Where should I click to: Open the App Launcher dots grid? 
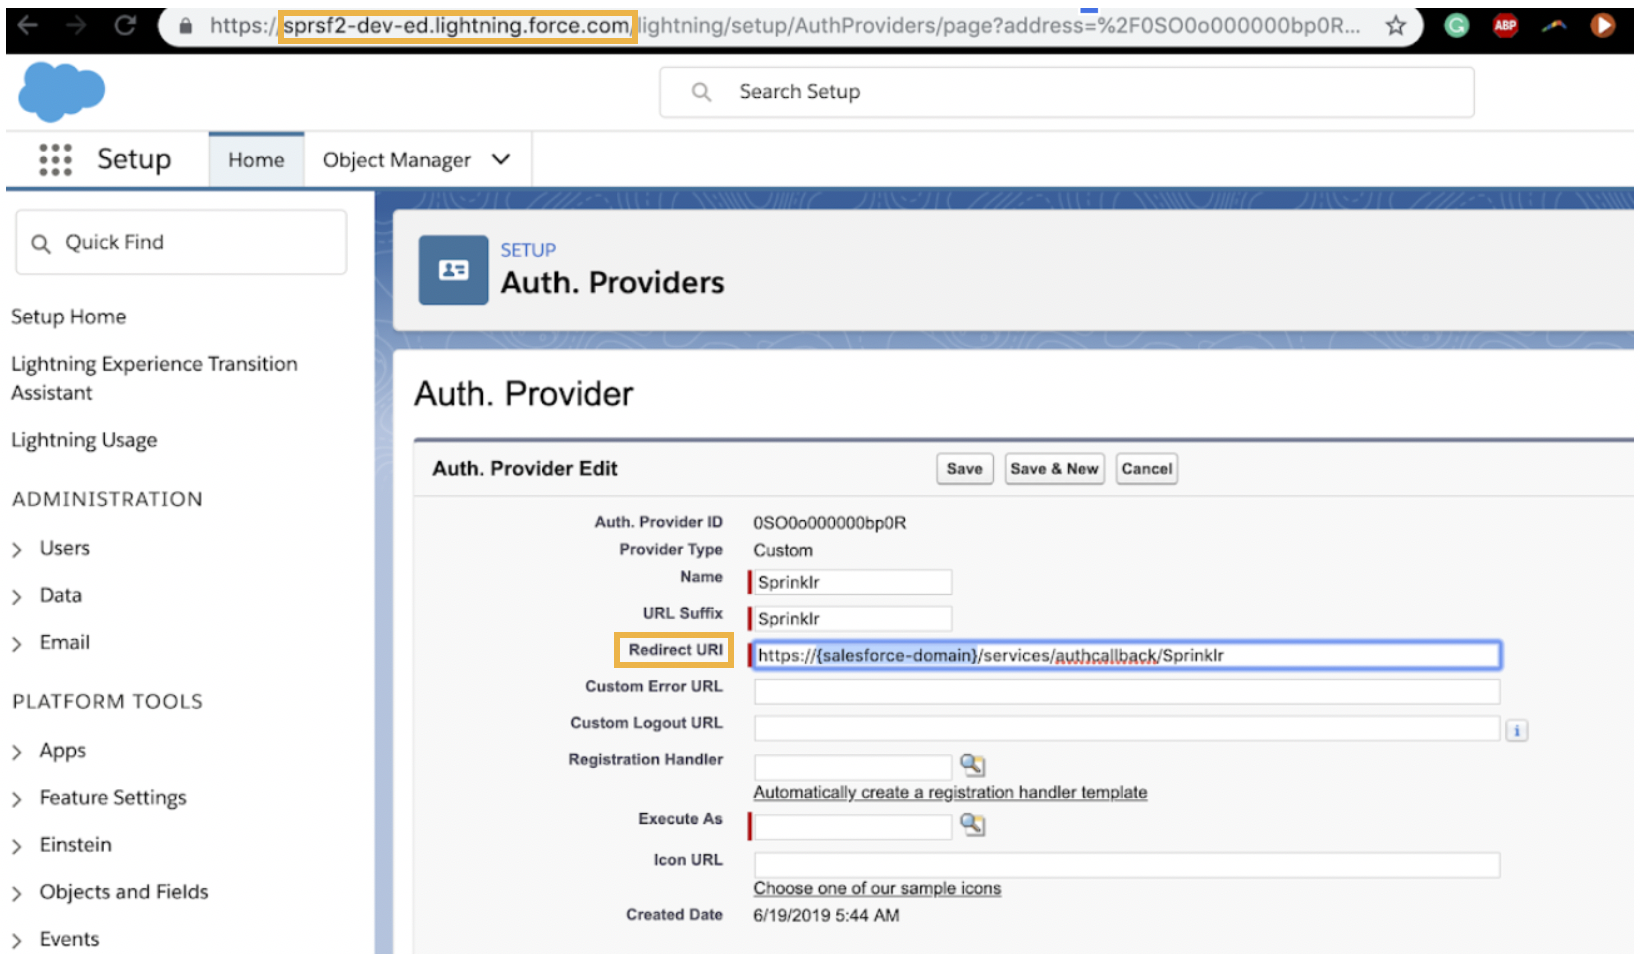[55, 159]
